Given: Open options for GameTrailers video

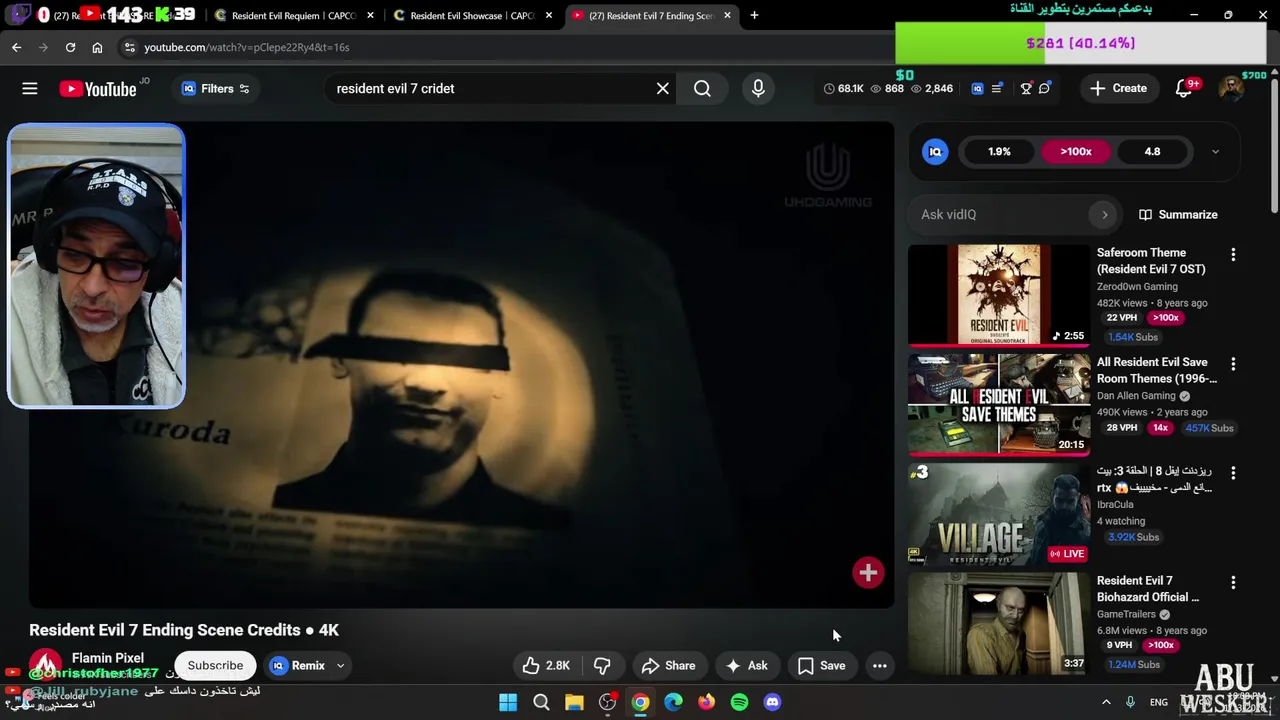Looking at the screenshot, I should pos(1233,582).
